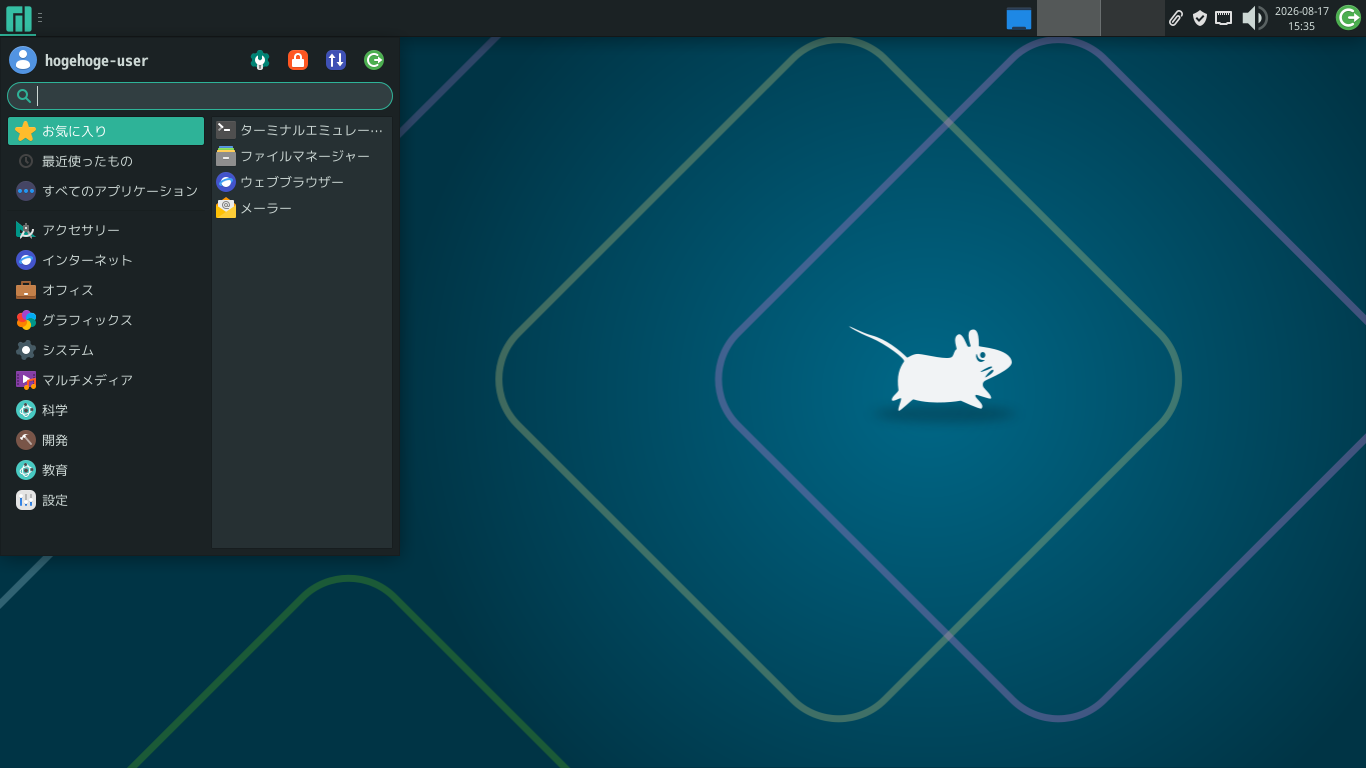Browse the アクセサリー category

coord(106,230)
